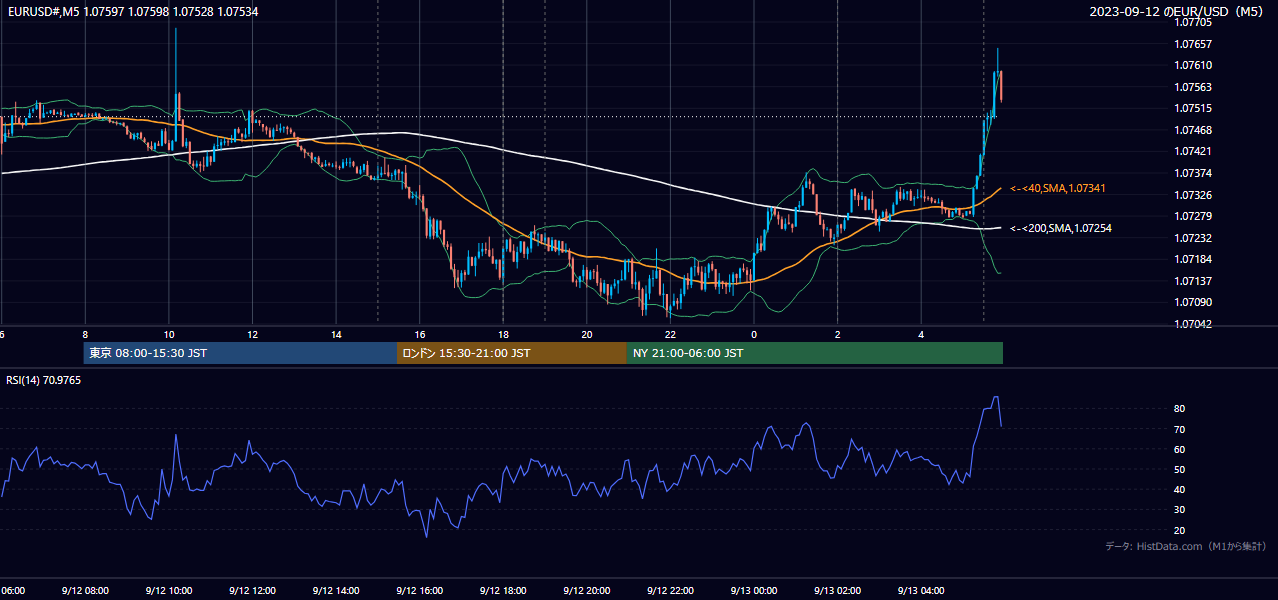
Task: Click price axis value 1.07042
Action: click(1194, 324)
